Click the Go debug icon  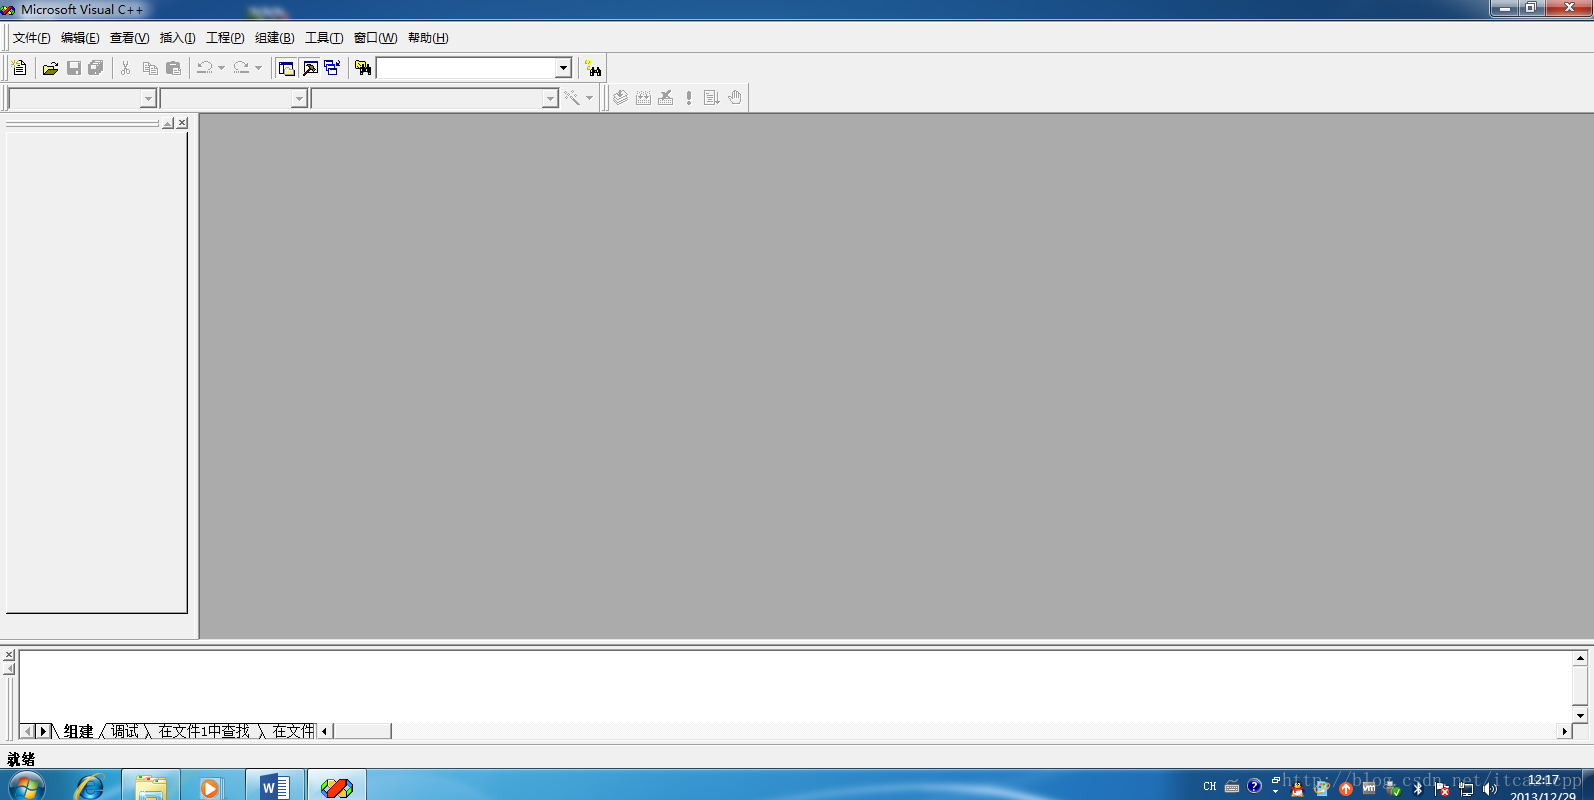click(711, 97)
